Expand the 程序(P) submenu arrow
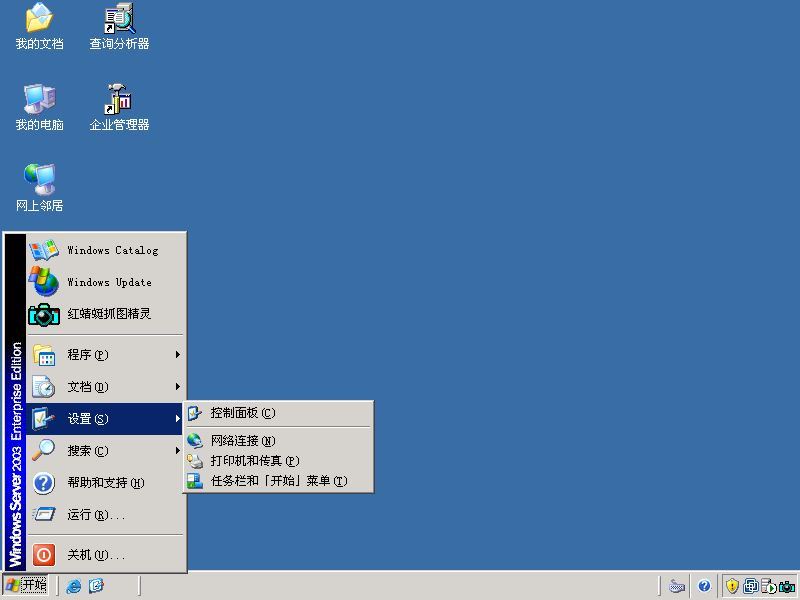The image size is (800, 600). click(x=177, y=354)
